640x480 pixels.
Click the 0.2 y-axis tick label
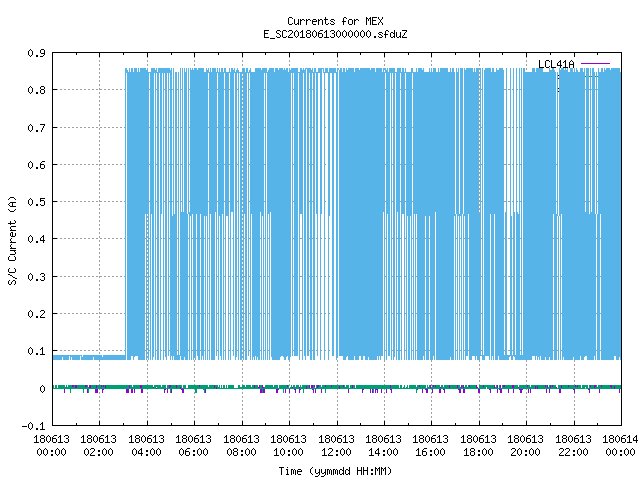tap(36, 314)
